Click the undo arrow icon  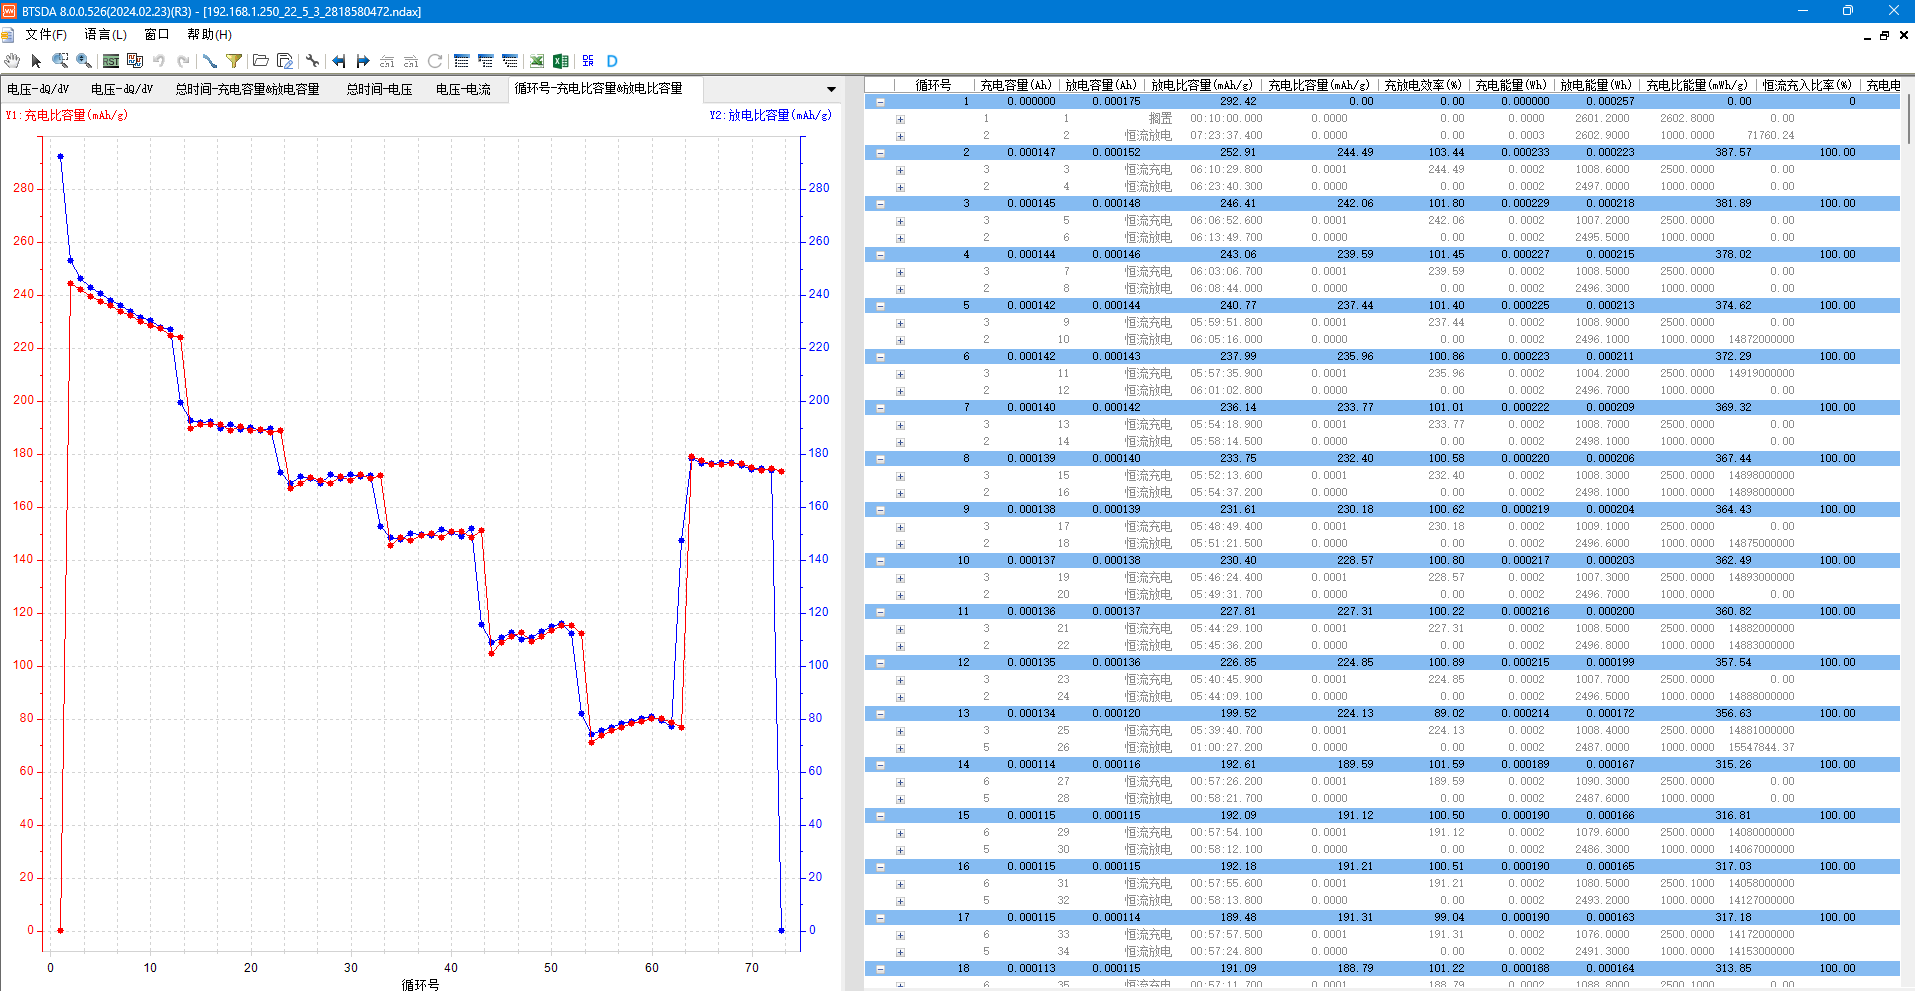(159, 61)
